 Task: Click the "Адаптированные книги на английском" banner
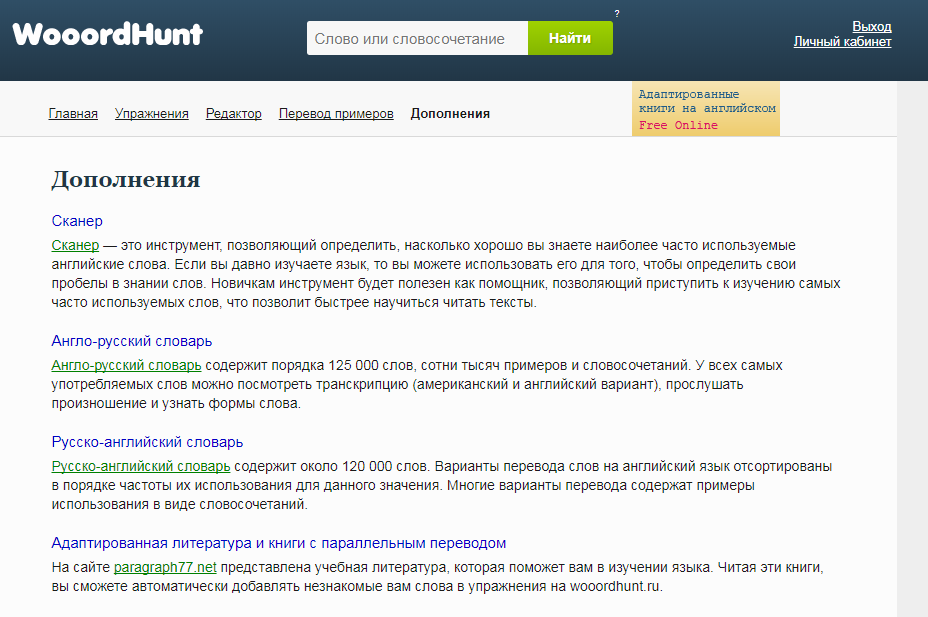pyautogui.click(x=705, y=100)
